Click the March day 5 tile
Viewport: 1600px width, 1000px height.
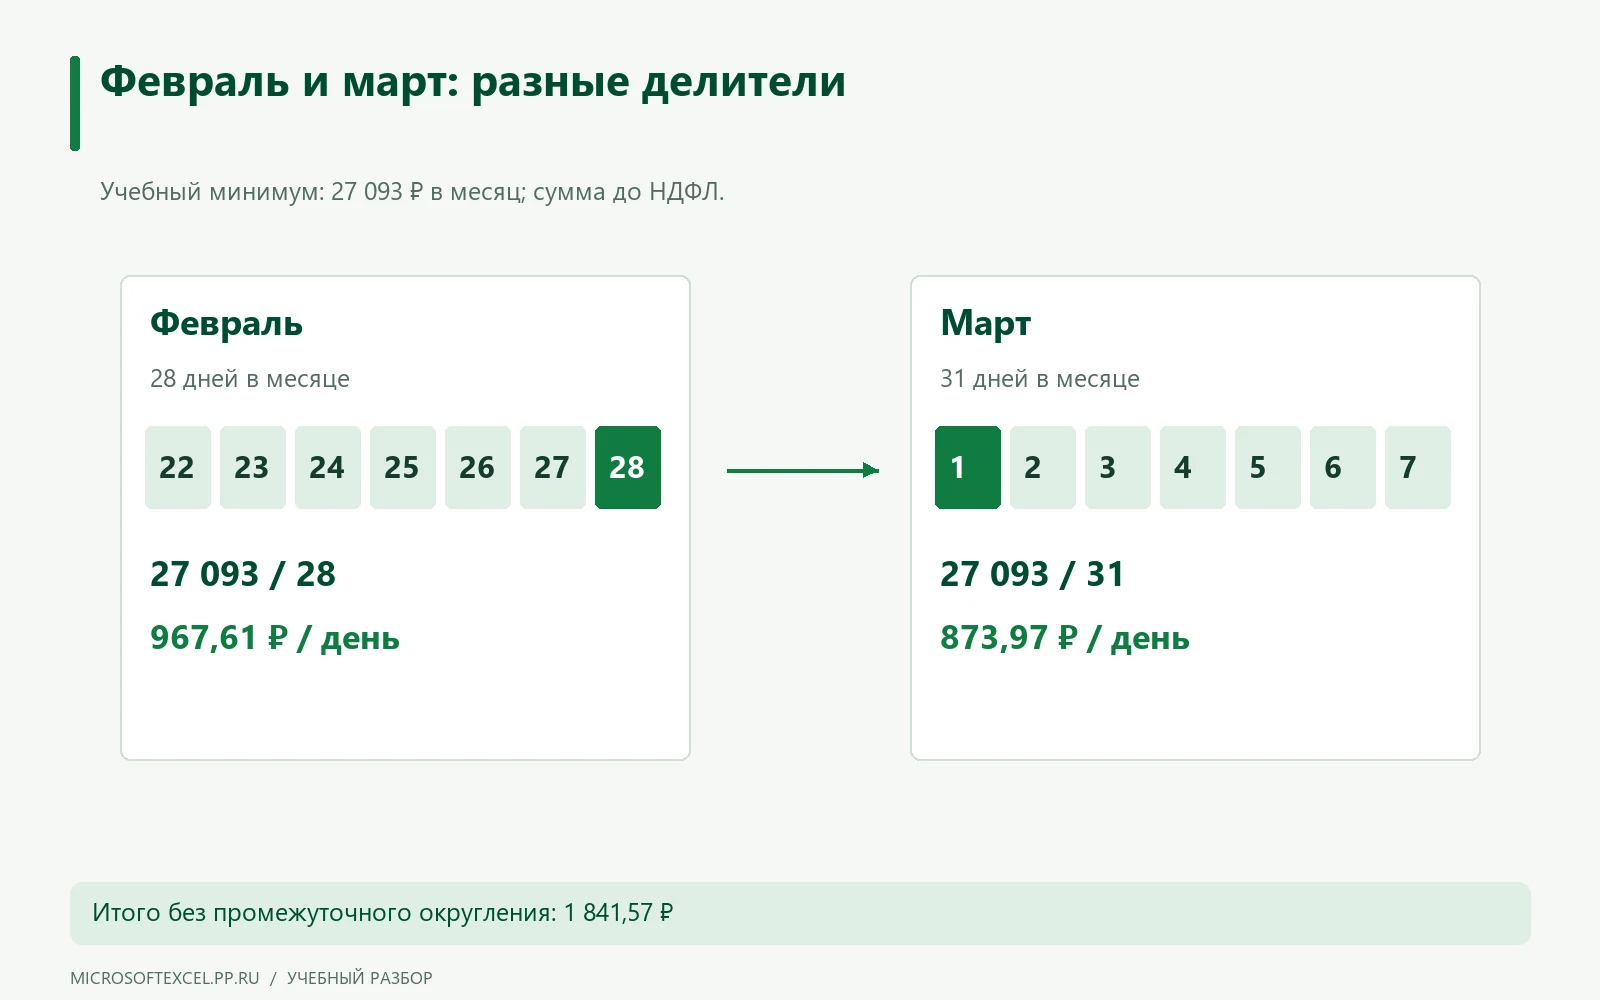coord(1268,467)
